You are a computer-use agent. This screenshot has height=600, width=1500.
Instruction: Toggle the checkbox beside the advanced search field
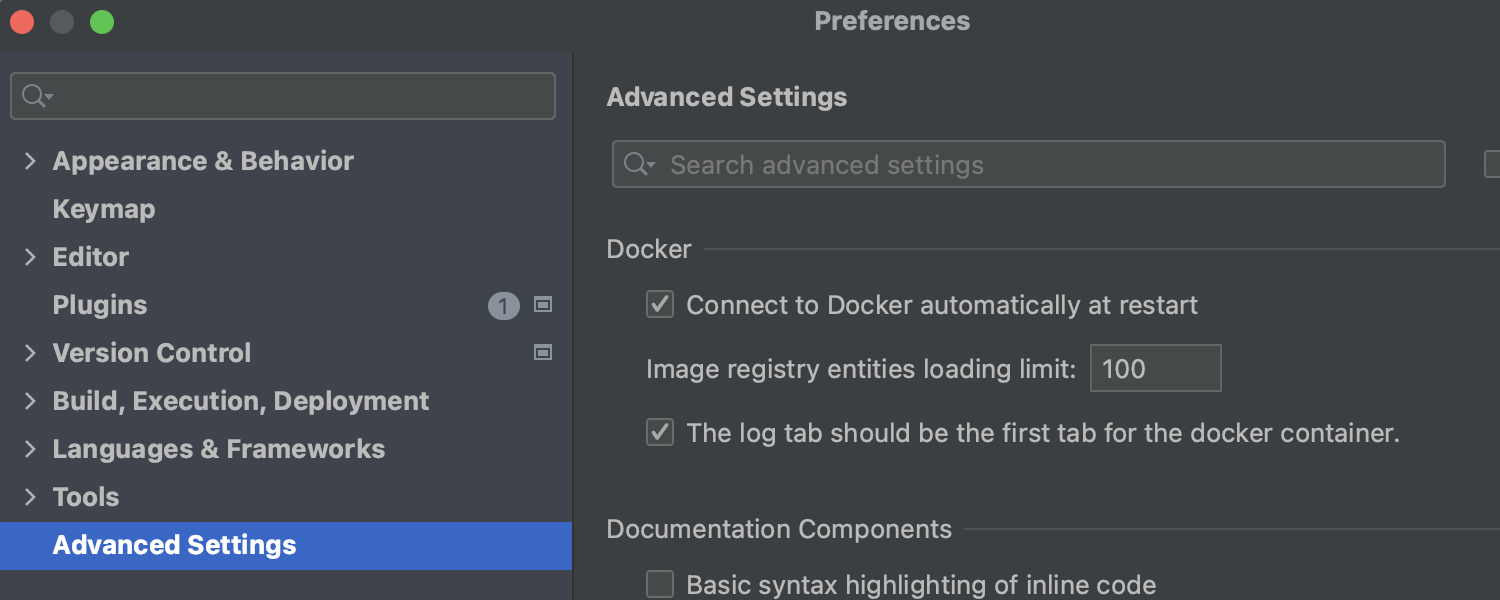click(1493, 164)
